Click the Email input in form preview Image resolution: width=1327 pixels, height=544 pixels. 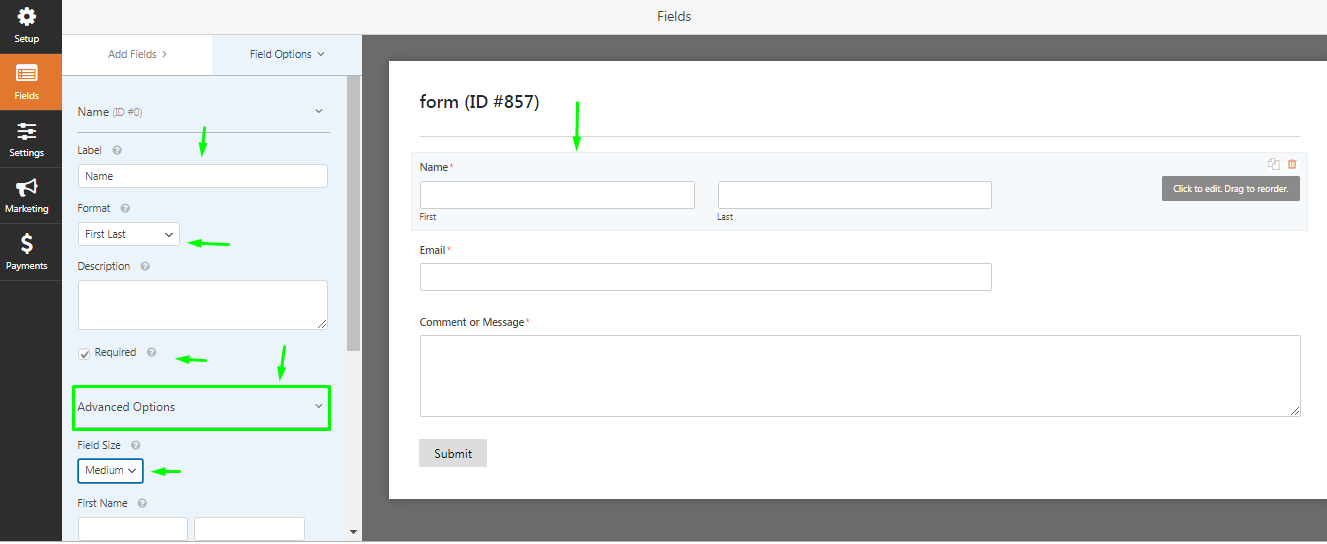(706, 277)
